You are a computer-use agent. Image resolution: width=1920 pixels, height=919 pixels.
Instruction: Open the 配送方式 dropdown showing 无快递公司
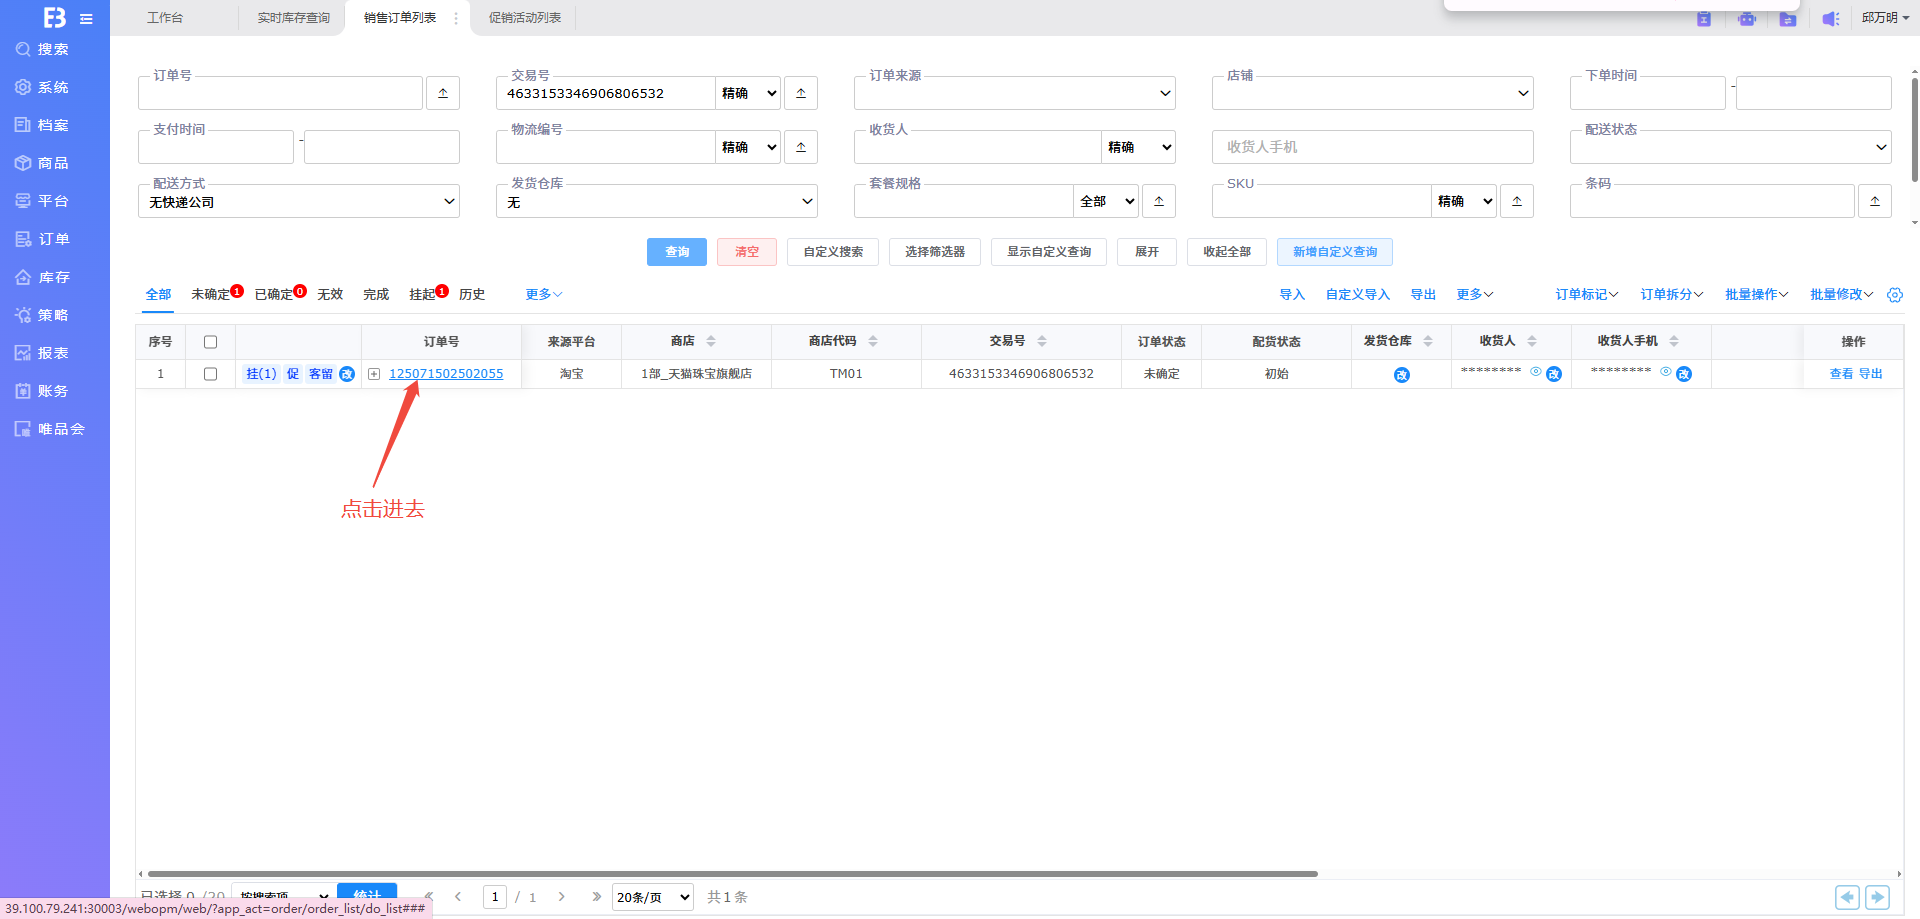click(x=298, y=202)
